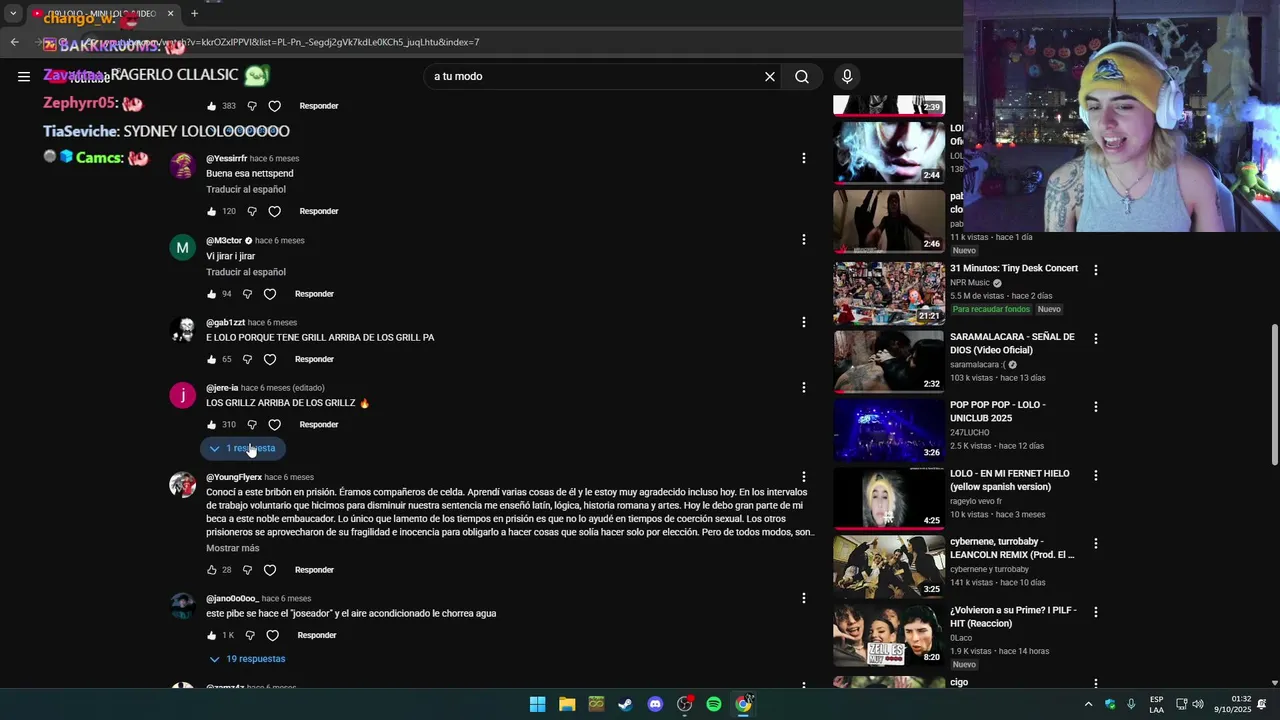Heart the comment by @gab1zzt
Image resolution: width=1280 pixels, height=720 pixels.
pos(270,359)
